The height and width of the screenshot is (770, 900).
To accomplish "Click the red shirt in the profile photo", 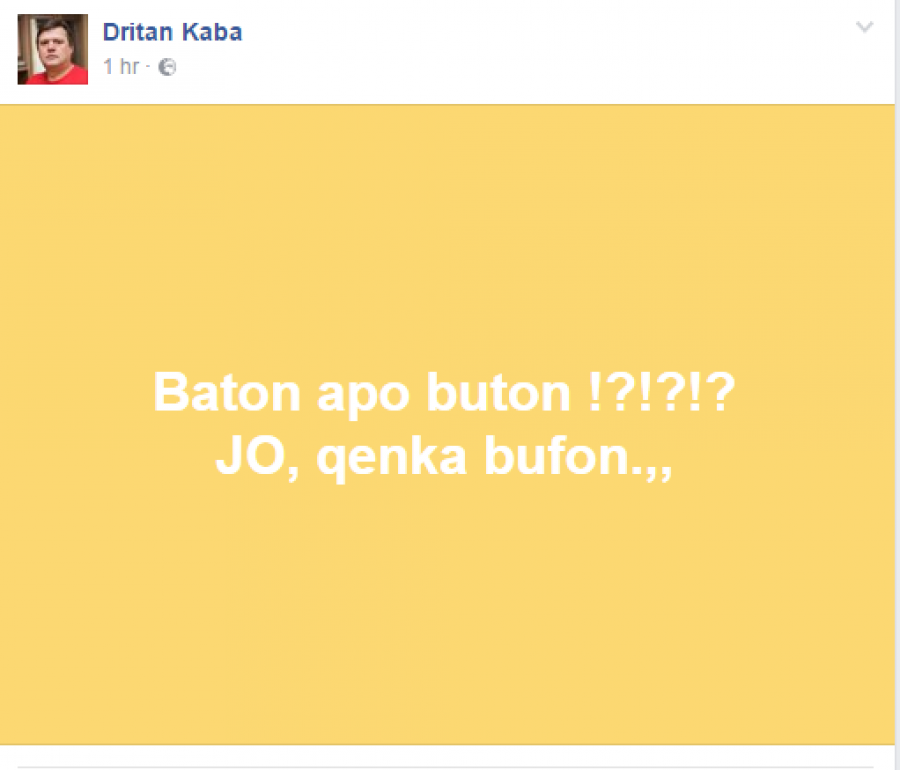I will tap(57, 76).
